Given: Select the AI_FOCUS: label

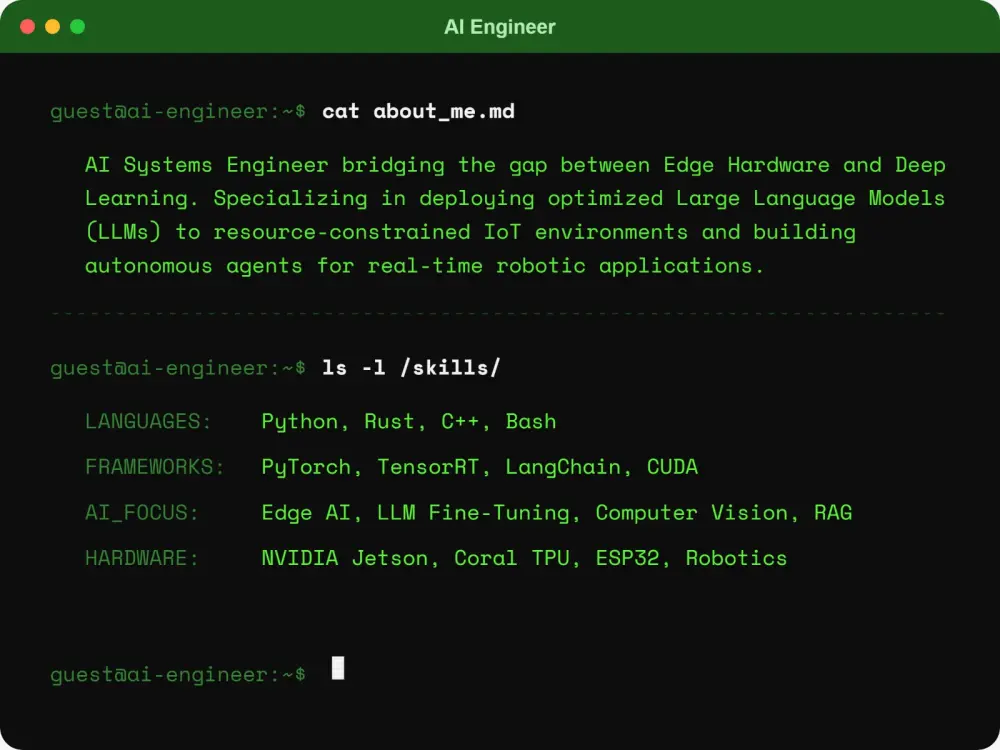Looking at the screenshot, I should click(142, 513).
